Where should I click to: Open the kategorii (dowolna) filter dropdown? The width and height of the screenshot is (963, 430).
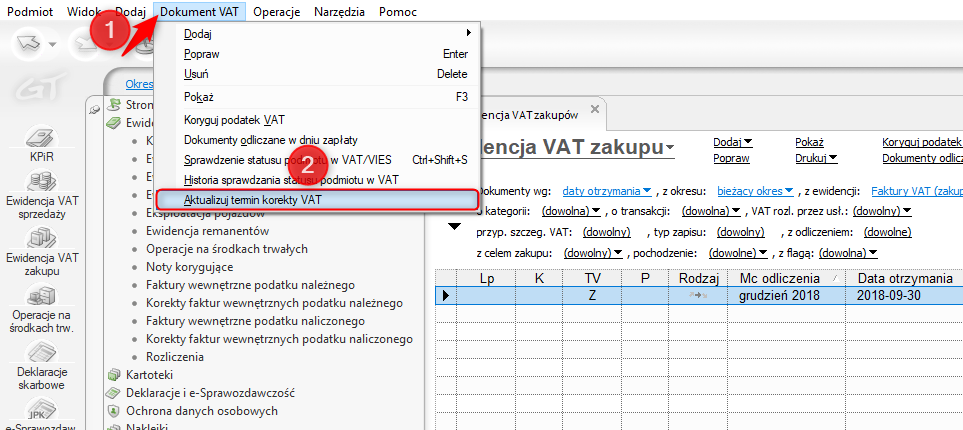pos(571,211)
